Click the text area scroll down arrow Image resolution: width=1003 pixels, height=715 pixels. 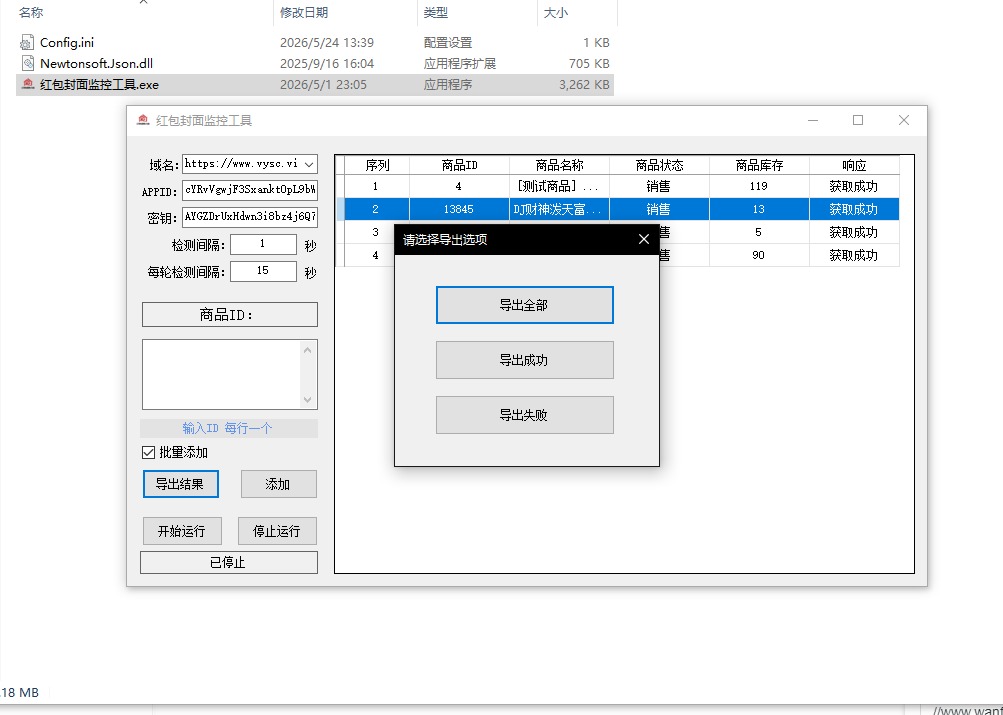[308, 400]
